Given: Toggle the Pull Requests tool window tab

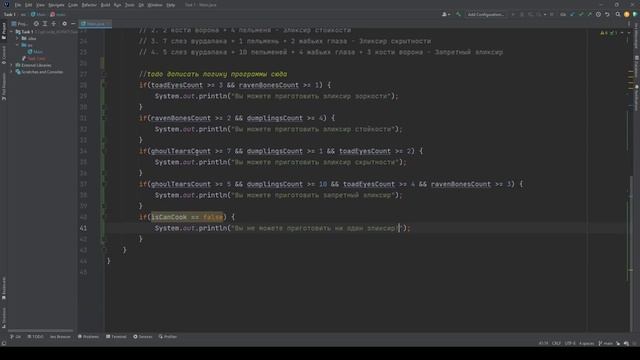Looking at the screenshot, I should 4,87.
